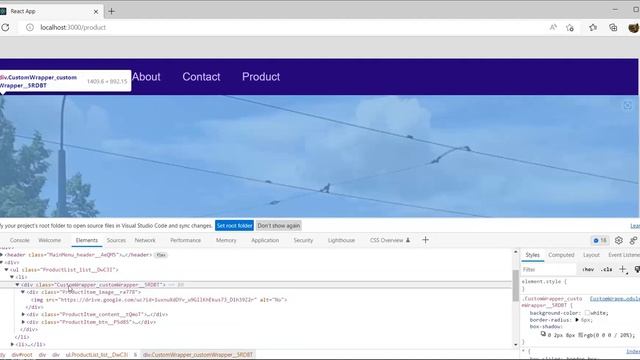The image size is (640, 360).
Task: Collapse the CustomWrapper div element
Action: (x=18, y=284)
